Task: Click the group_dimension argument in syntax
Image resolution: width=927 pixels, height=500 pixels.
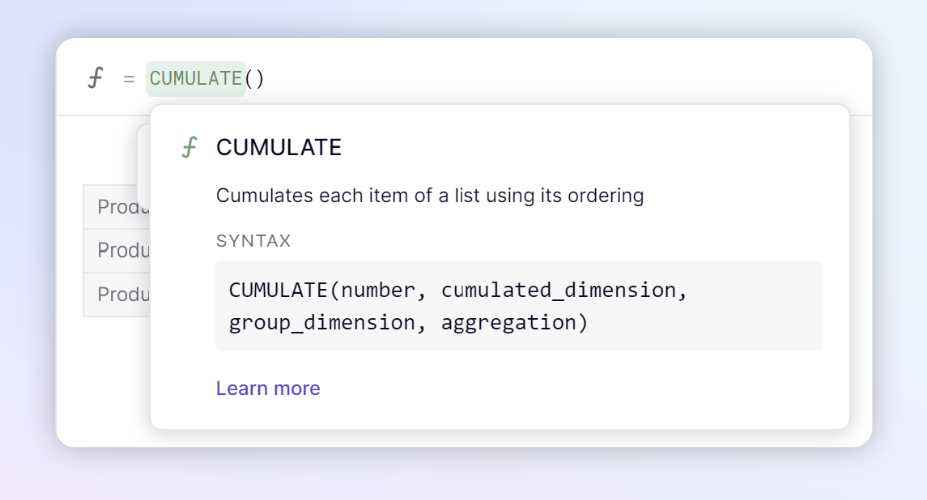Action: click(x=322, y=323)
